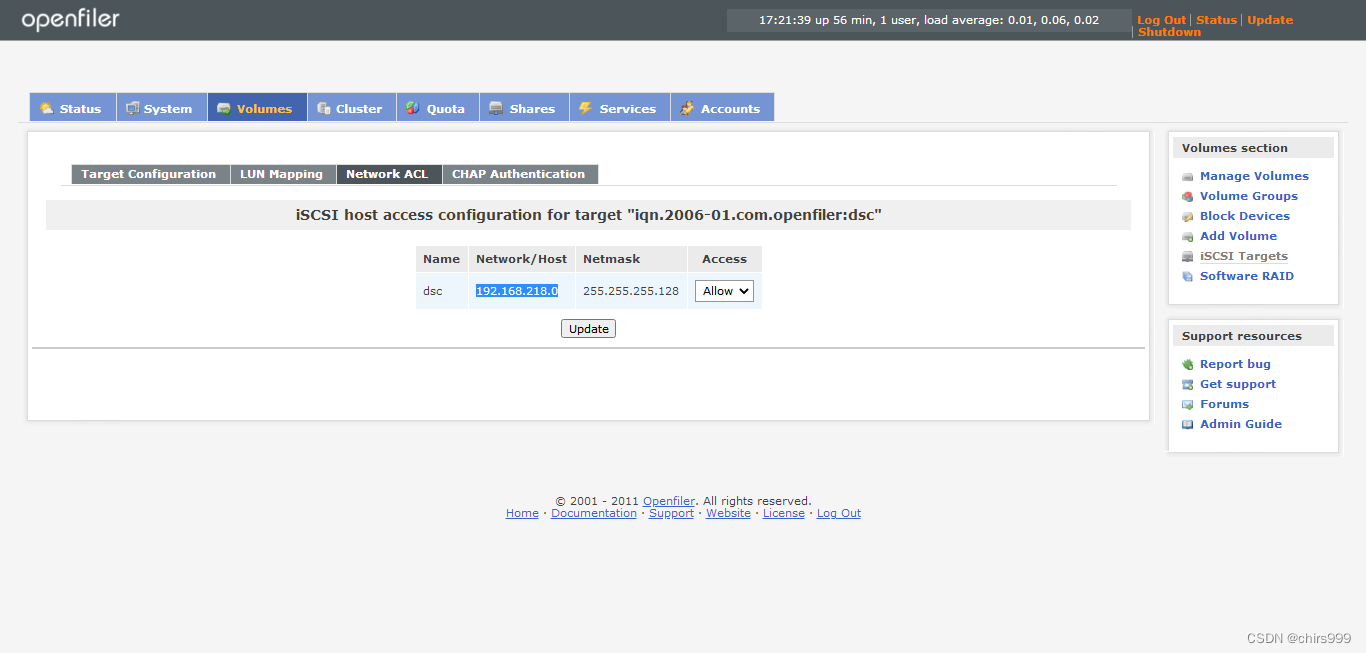
Task: Open the Cluster section
Action: click(351, 107)
